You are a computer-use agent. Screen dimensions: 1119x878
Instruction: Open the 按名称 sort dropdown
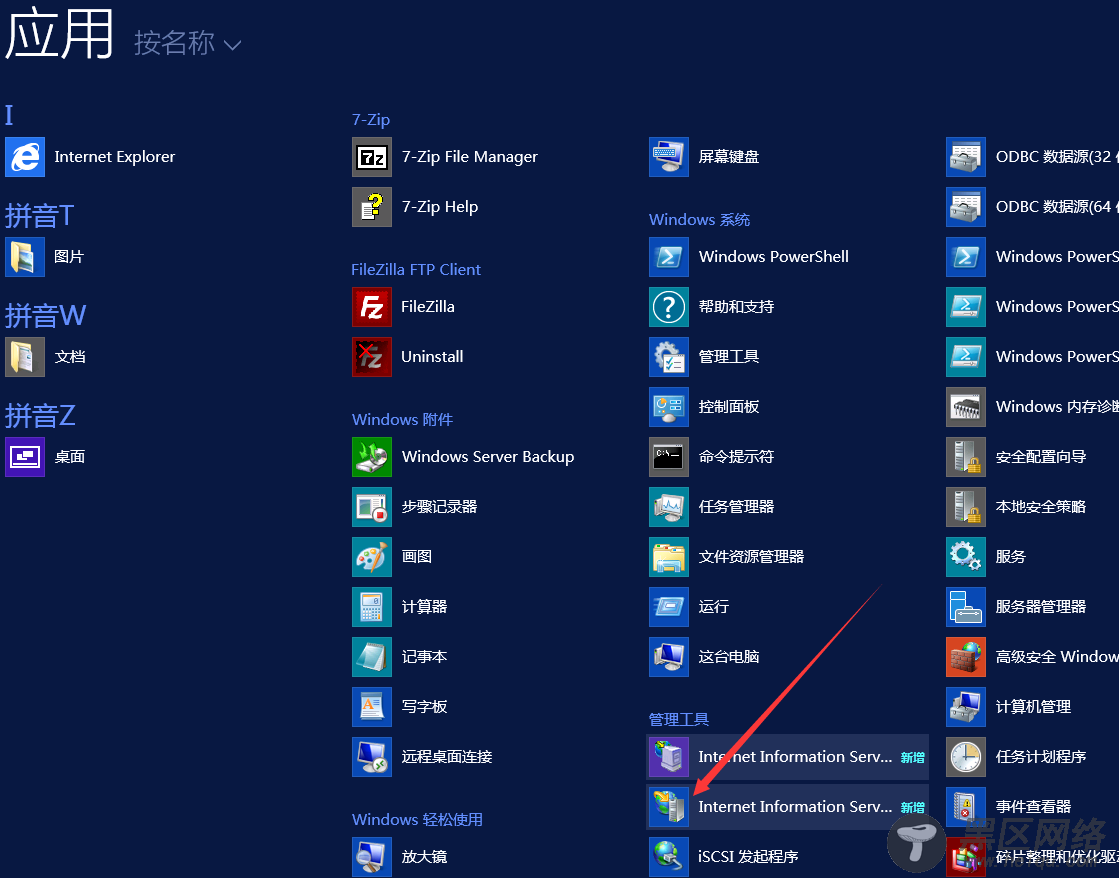[188, 44]
